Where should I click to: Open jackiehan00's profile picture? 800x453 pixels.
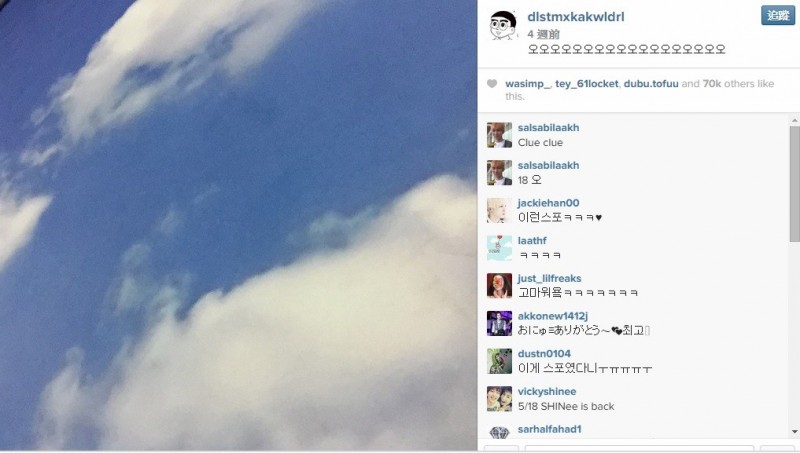pyautogui.click(x=499, y=210)
